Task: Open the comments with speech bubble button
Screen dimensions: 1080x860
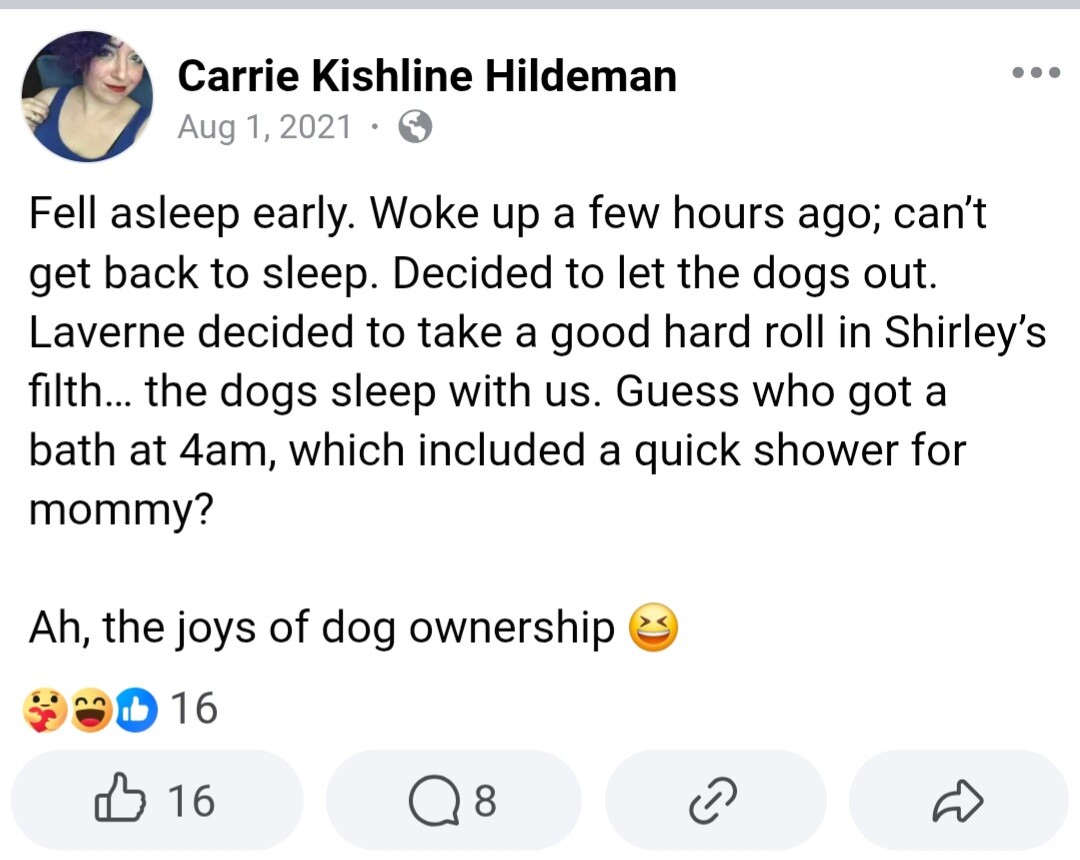Action: pos(453,800)
